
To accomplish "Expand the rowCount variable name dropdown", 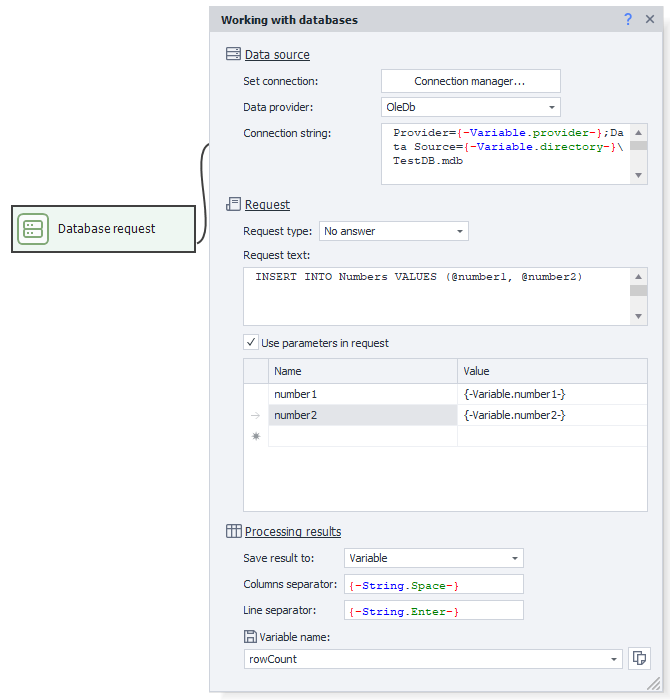I will [613, 659].
